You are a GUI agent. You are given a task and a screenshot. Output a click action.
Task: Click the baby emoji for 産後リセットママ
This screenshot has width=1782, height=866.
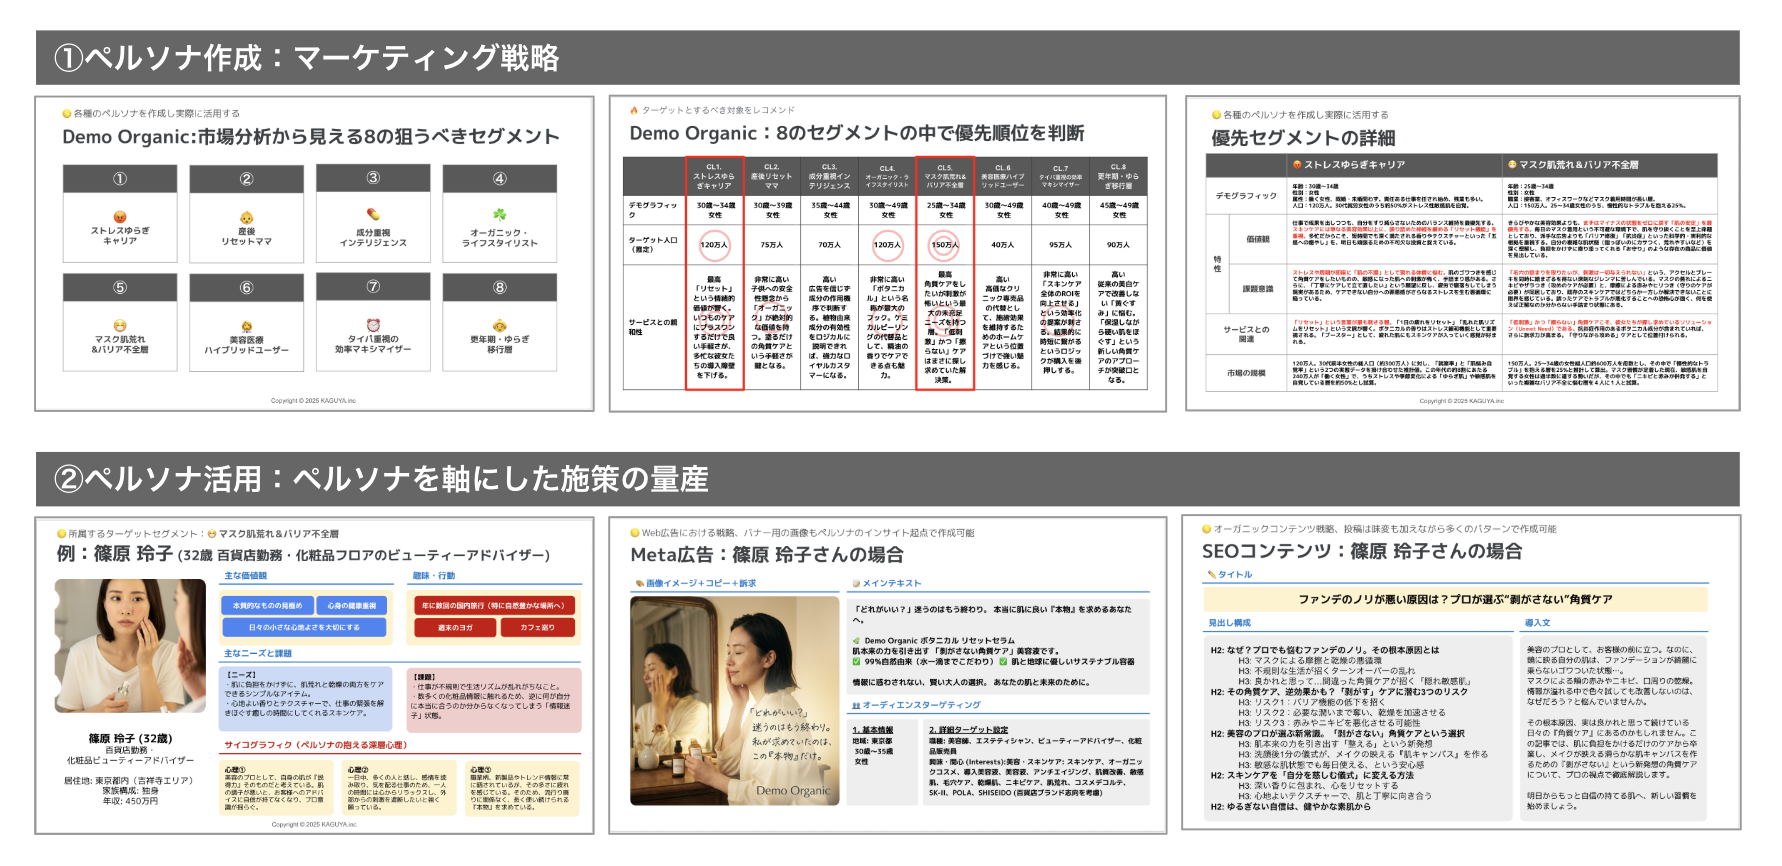[246, 218]
